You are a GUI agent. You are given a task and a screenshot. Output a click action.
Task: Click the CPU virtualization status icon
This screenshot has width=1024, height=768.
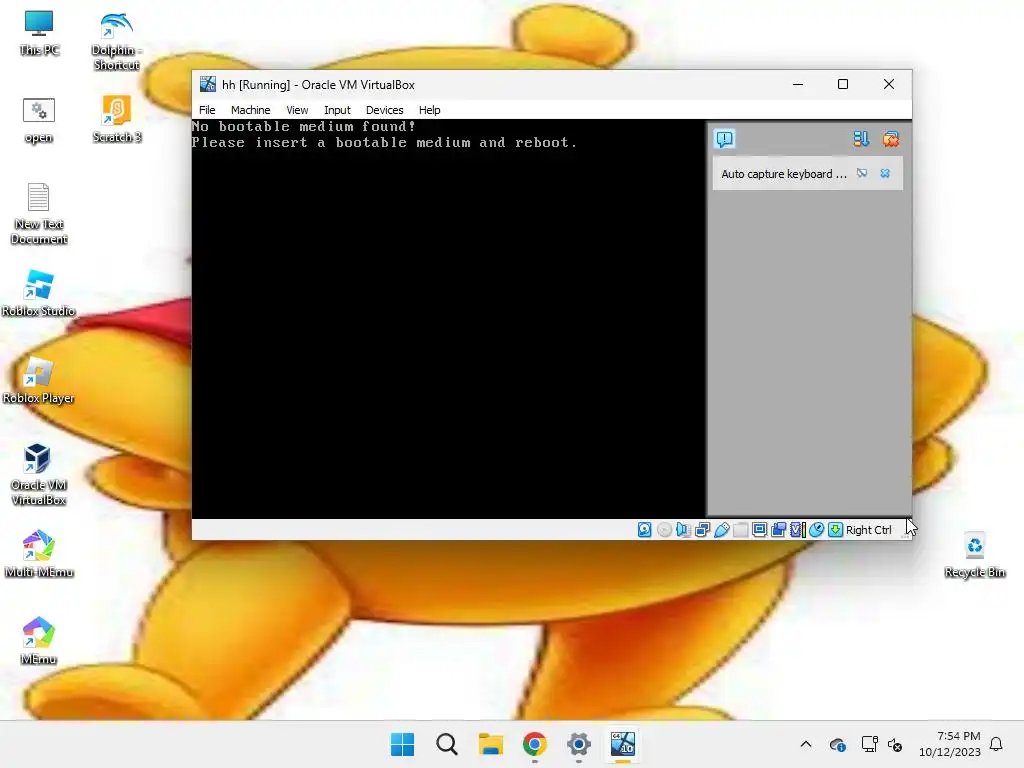pos(797,530)
